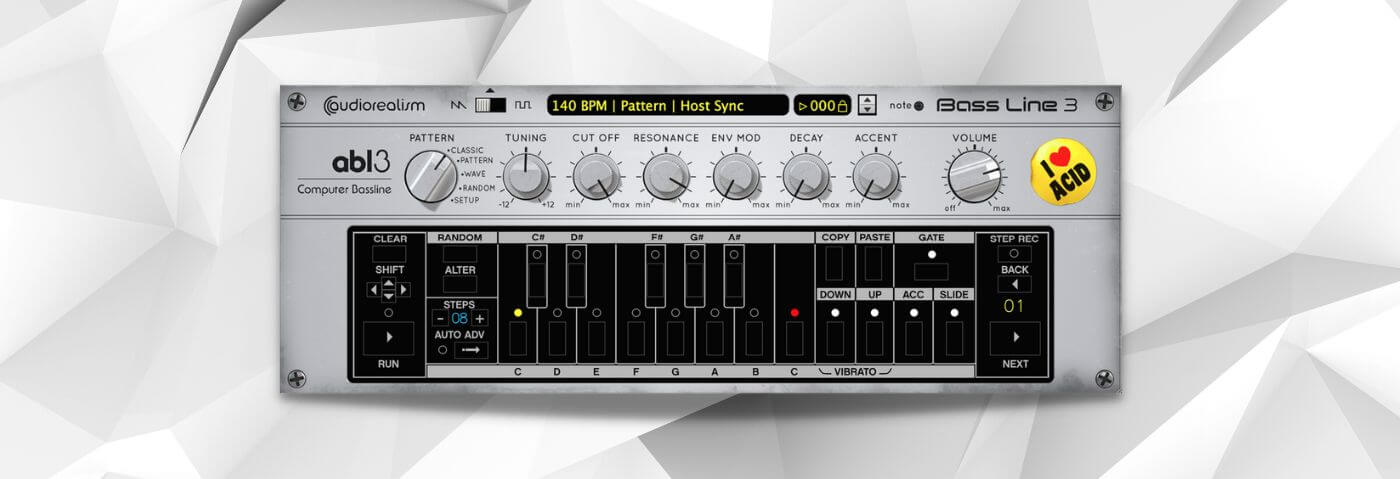This screenshot has width=1400, height=479.
Task: Click the RANDOM button
Action: point(460,253)
